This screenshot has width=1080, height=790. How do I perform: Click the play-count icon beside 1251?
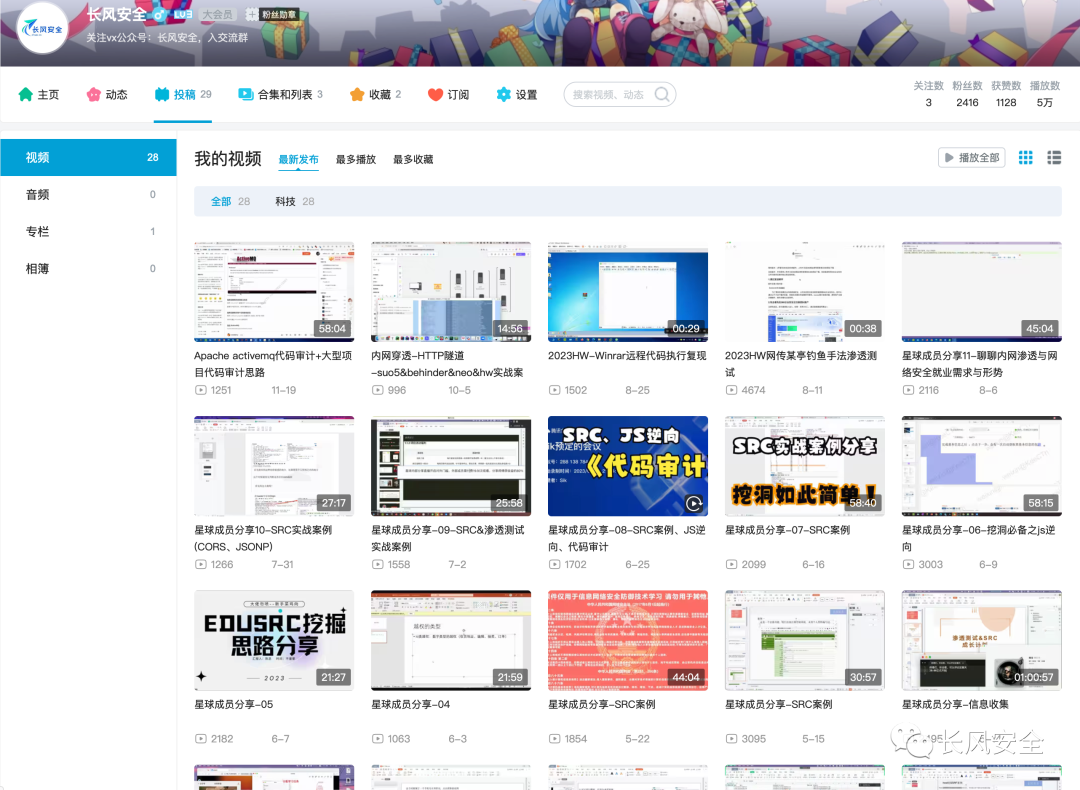200,390
